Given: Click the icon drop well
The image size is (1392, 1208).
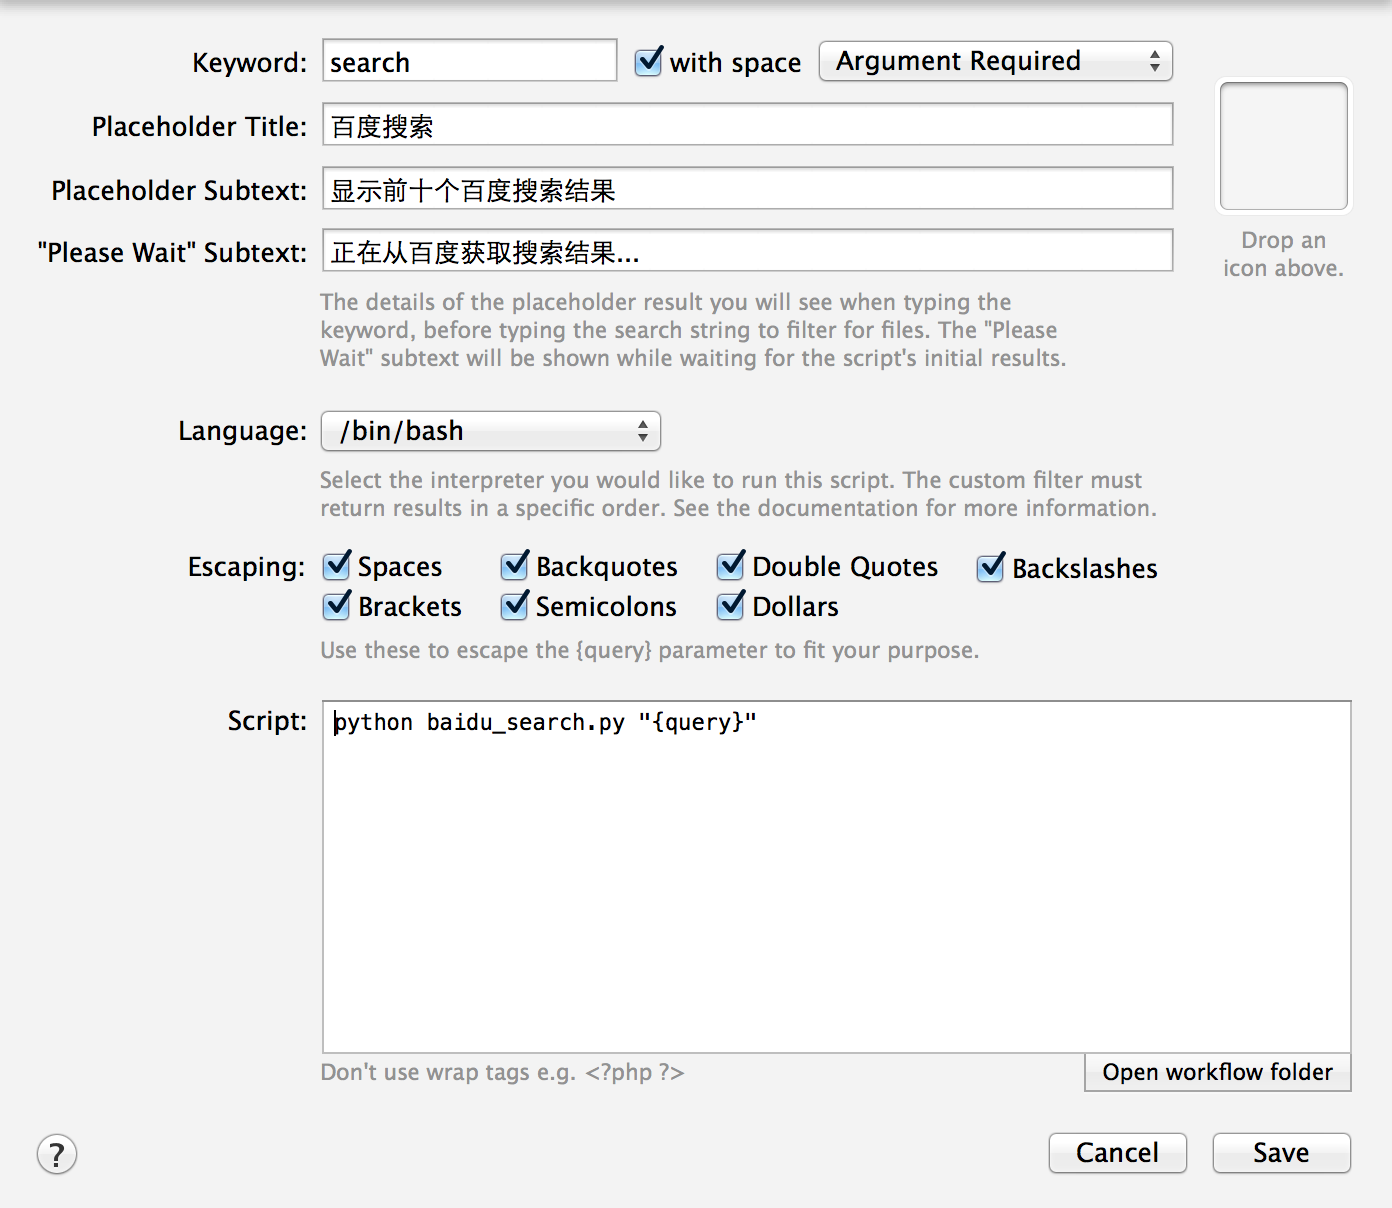Looking at the screenshot, I should [x=1283, y=146].
